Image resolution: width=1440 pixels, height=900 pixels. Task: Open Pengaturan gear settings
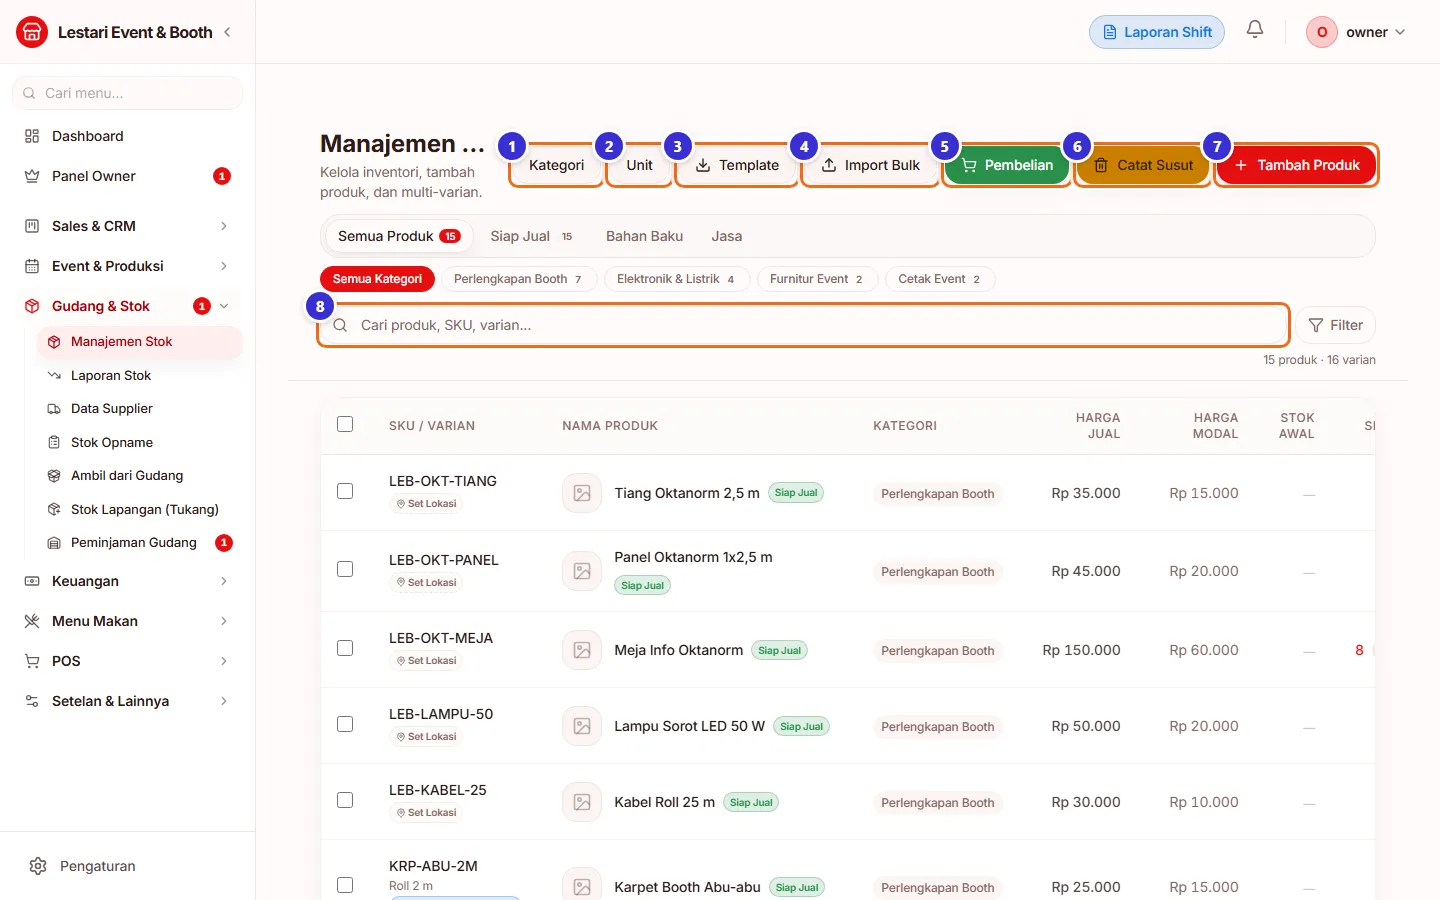tap(38, 866)
